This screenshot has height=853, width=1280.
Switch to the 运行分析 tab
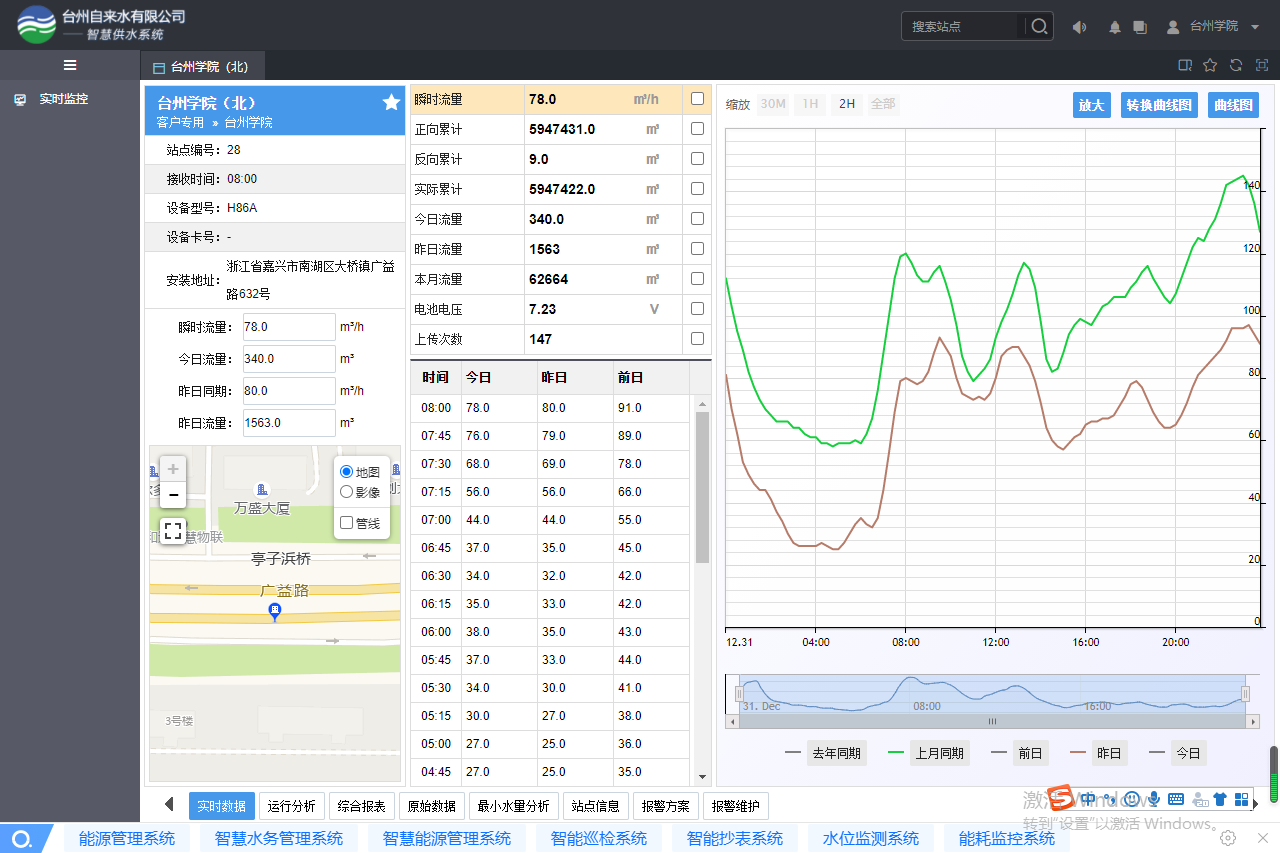tap(292, 806)
